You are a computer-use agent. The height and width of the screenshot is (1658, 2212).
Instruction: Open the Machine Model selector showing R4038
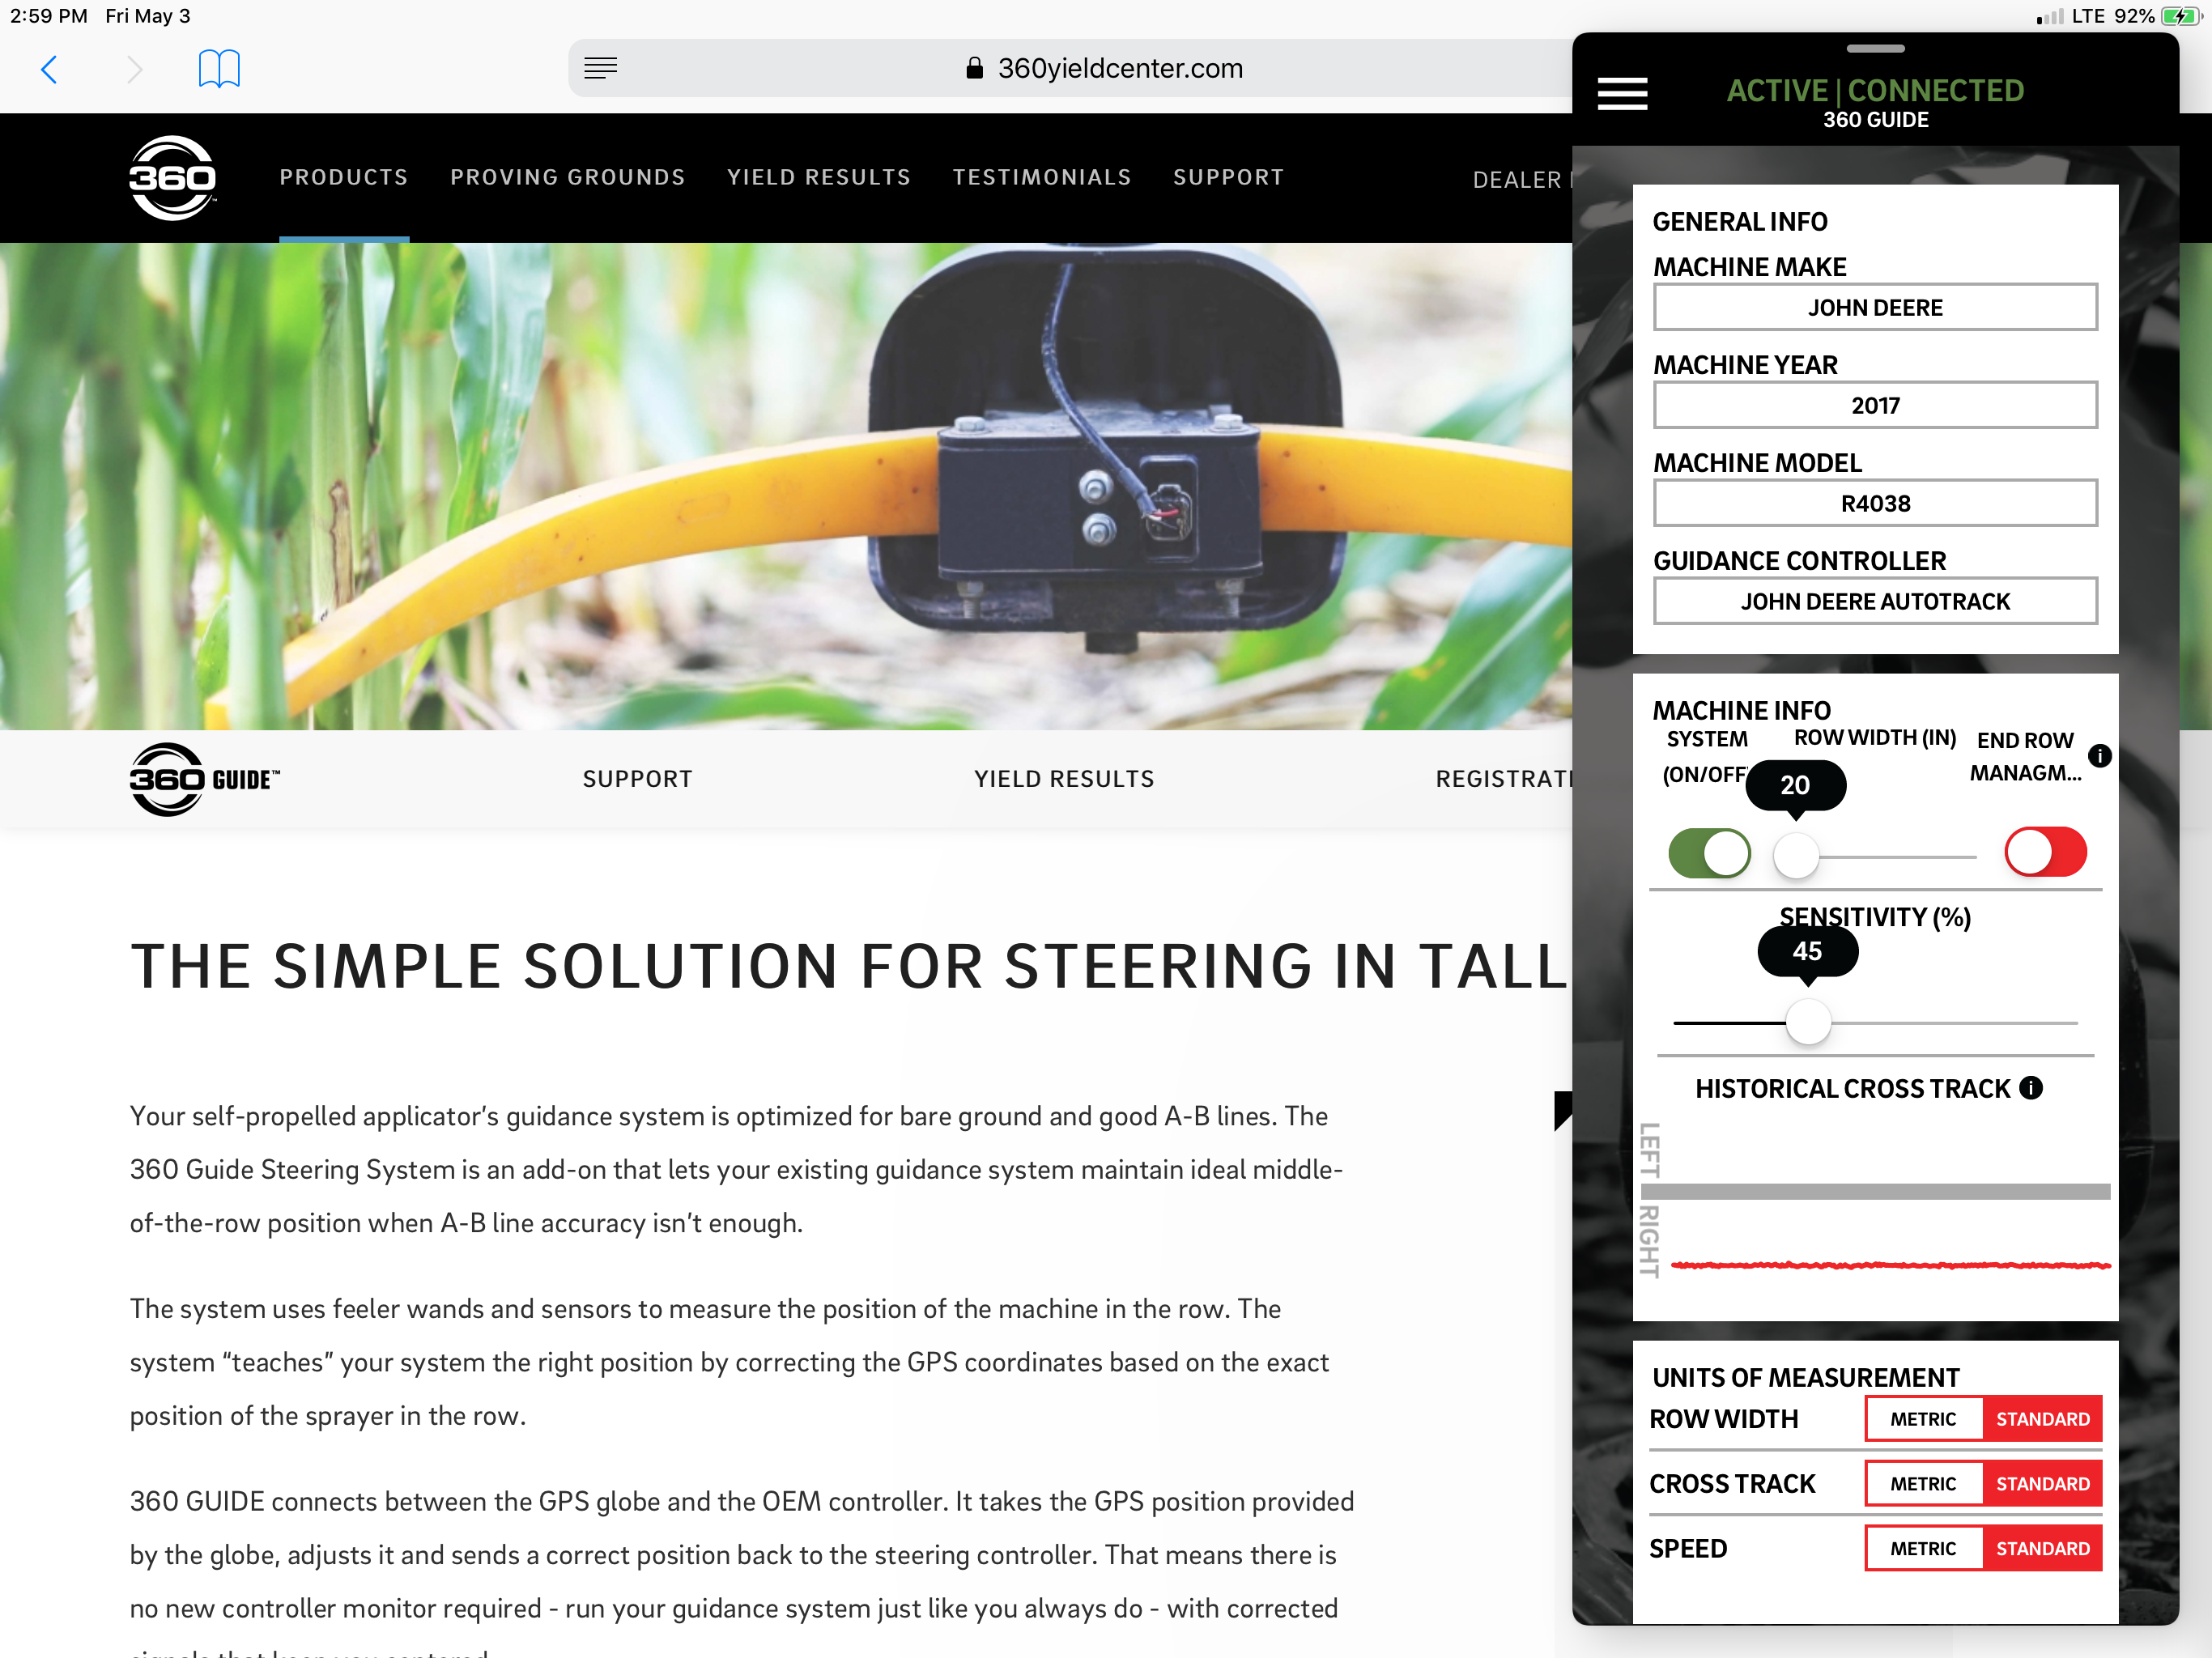pyautogui.click(x=1875, y=503)
